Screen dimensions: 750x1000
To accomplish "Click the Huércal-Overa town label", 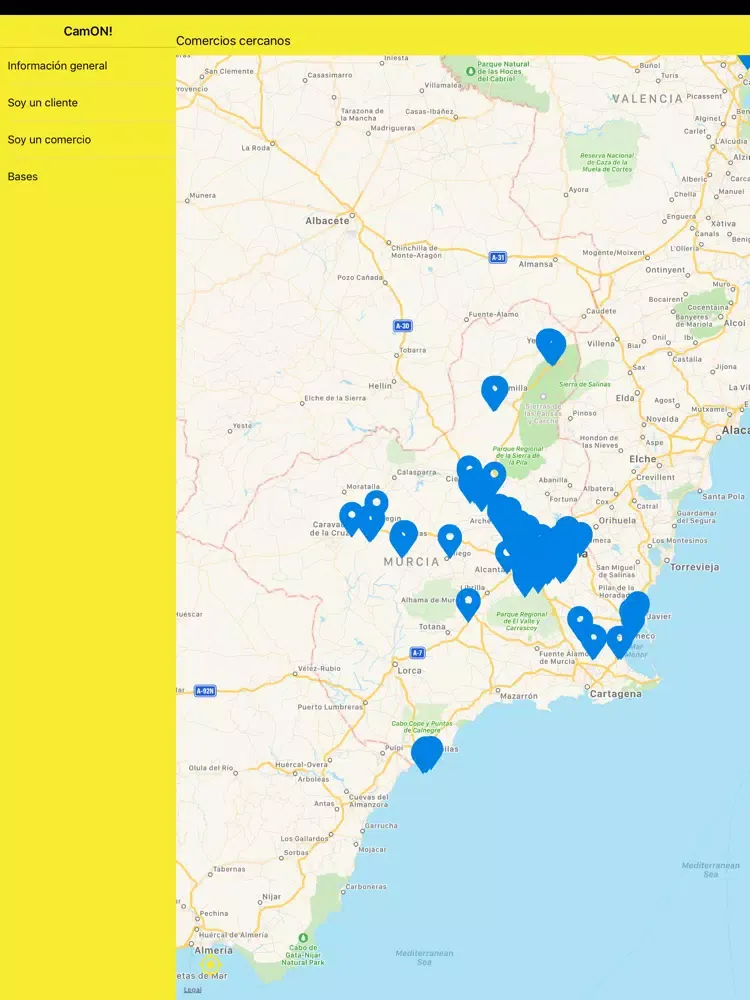I will tap(301, 764).
